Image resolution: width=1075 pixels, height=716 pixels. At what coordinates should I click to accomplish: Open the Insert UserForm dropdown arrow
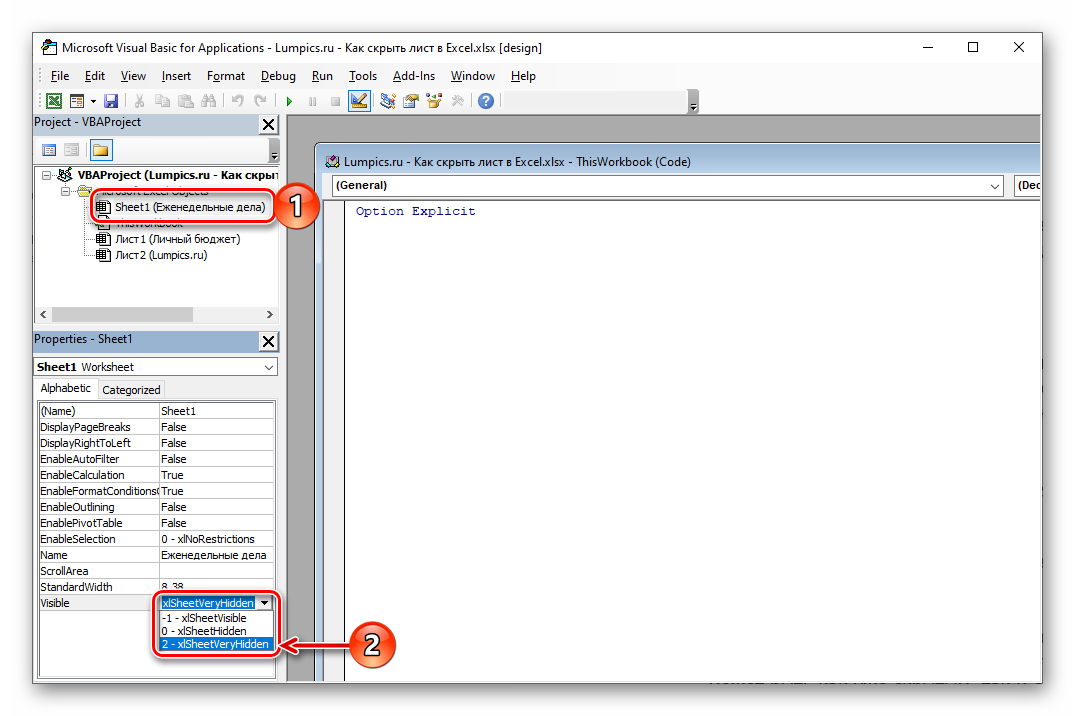[93, 101]
